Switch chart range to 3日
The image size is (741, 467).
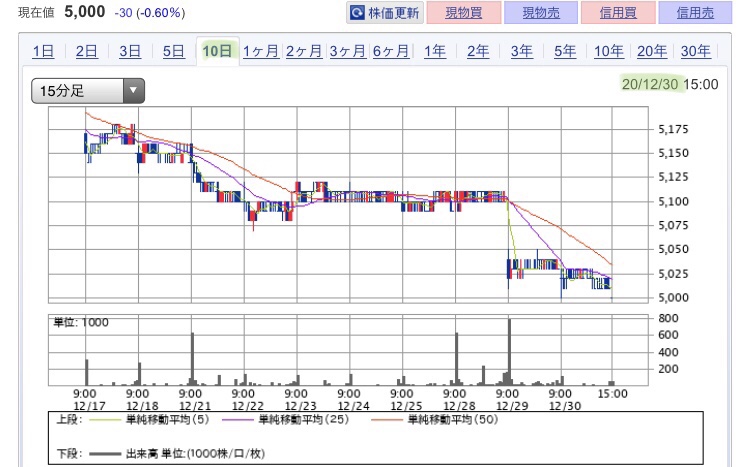pyautogui.click(x=130, y=51)
